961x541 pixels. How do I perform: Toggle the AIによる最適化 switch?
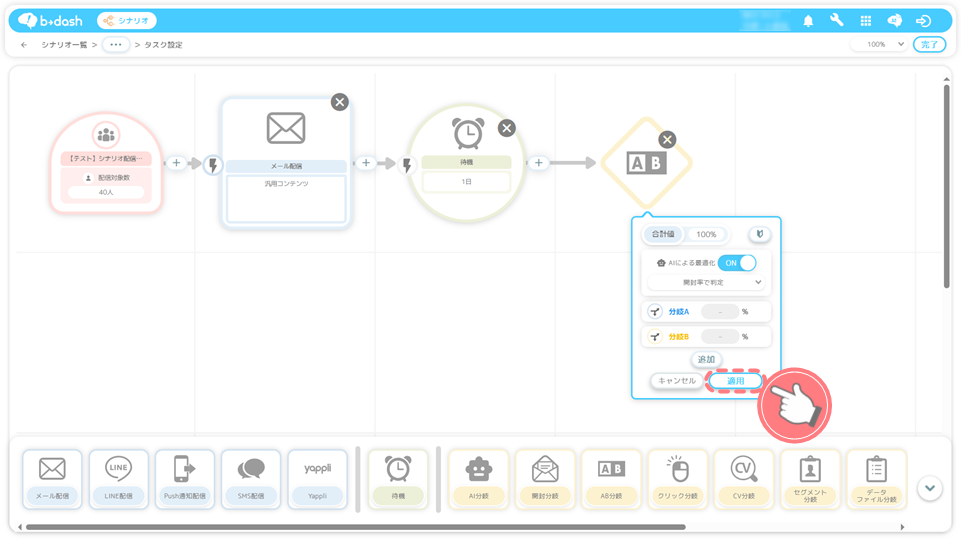[x=737, y=263]
